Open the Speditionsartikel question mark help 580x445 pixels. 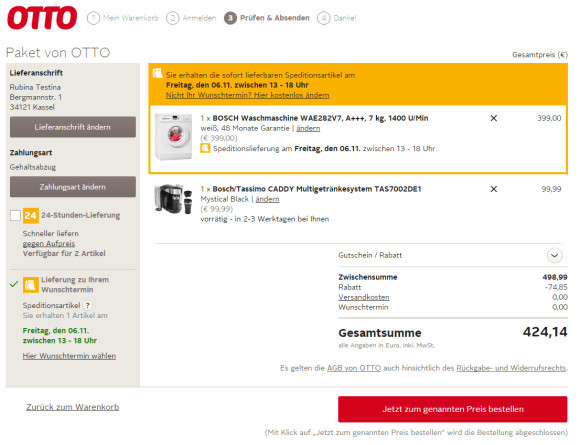(88, 306)
